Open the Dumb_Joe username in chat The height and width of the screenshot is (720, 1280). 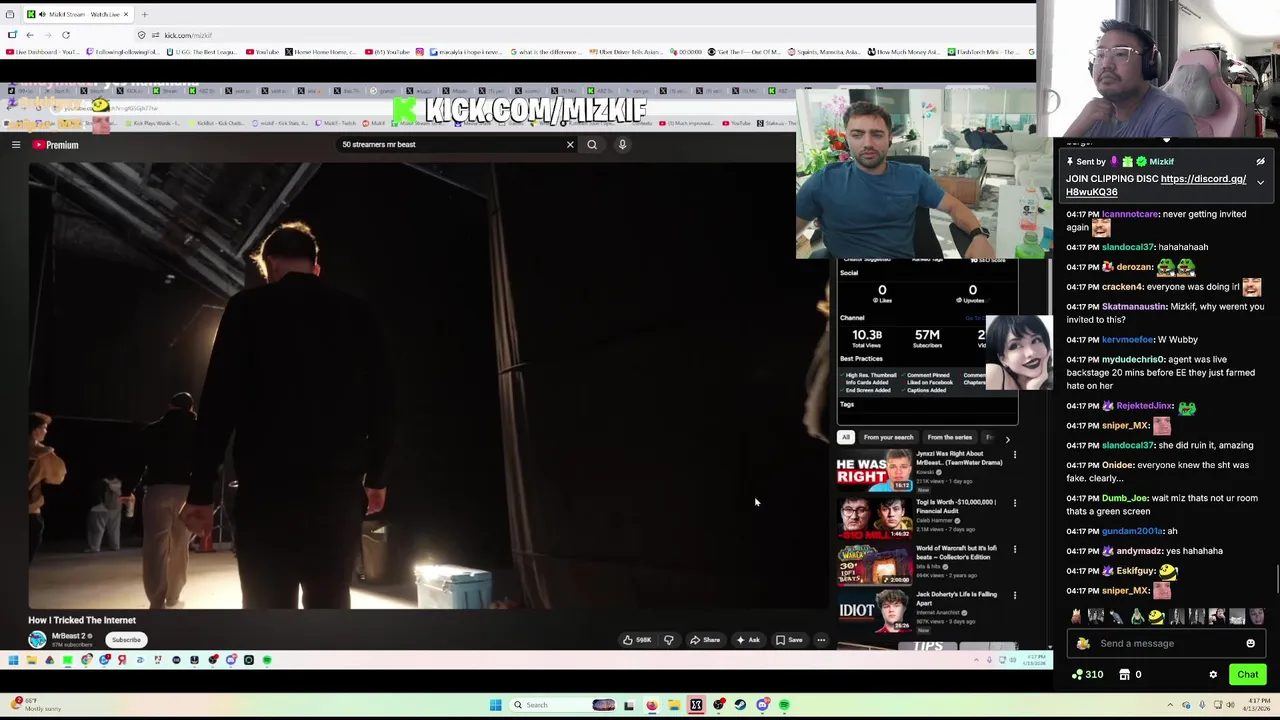(1123, 498)
